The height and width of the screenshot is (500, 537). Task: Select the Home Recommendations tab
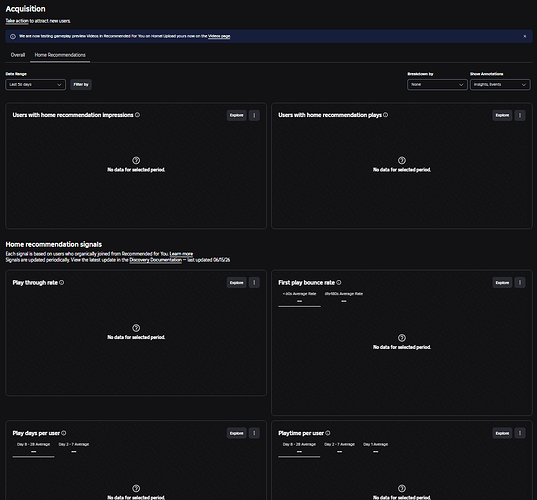coord(60,55)
